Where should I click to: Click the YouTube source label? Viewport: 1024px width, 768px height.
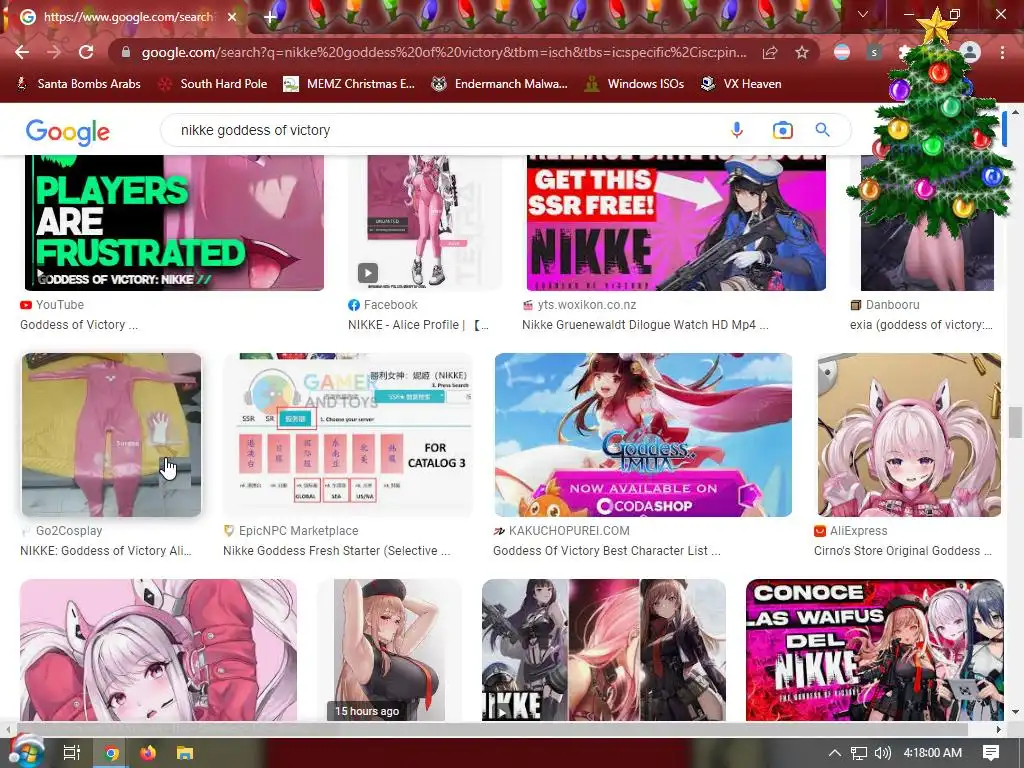pyautogui.click(x=59, y=304)
